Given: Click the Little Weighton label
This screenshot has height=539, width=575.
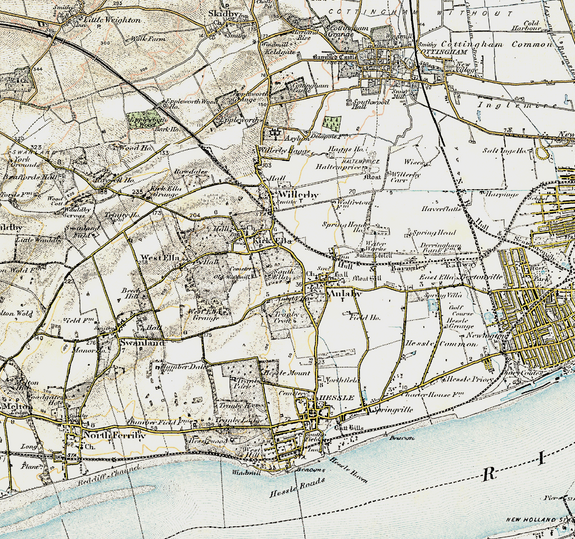Looking at the screenshot, I should pos(112,20).
